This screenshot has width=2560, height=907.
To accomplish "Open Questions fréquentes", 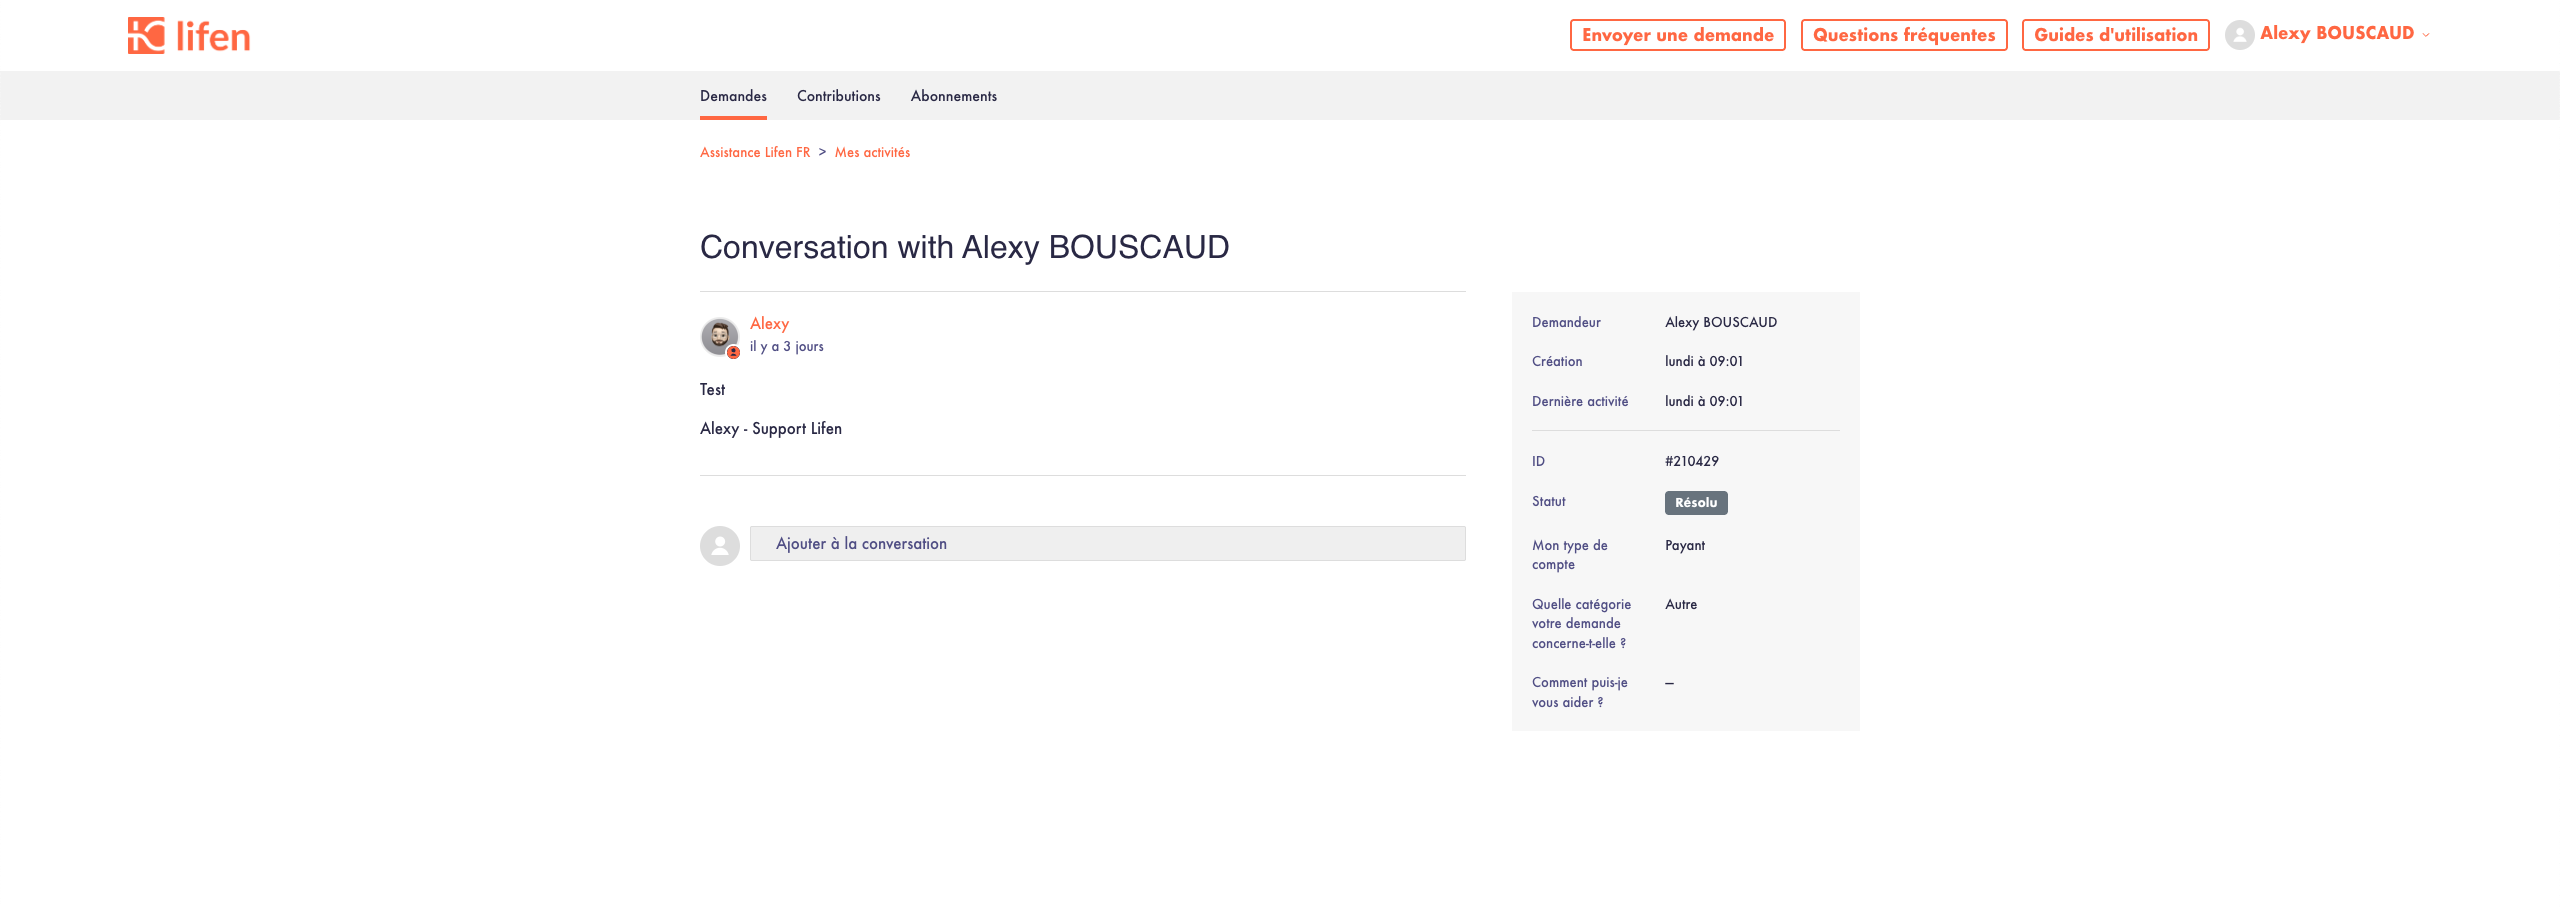I will click(1903, 35).
